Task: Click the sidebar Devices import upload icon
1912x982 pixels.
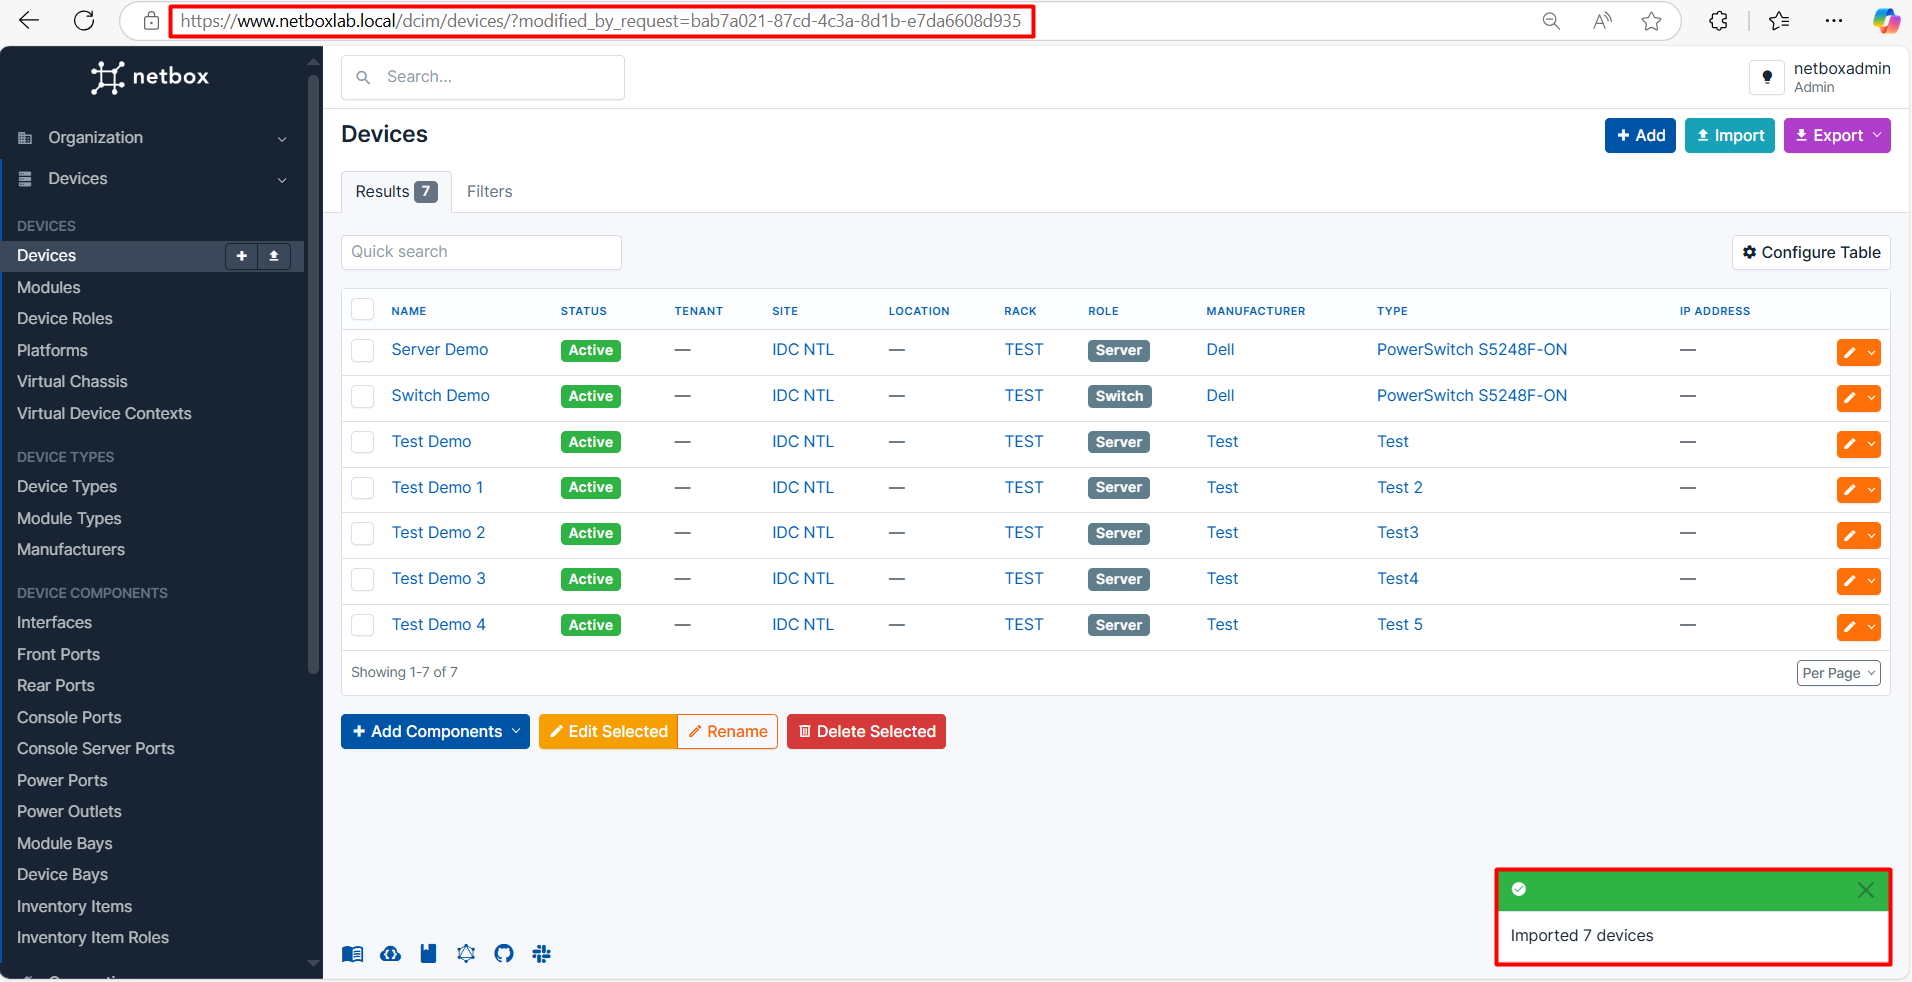Action: [274, 256]
